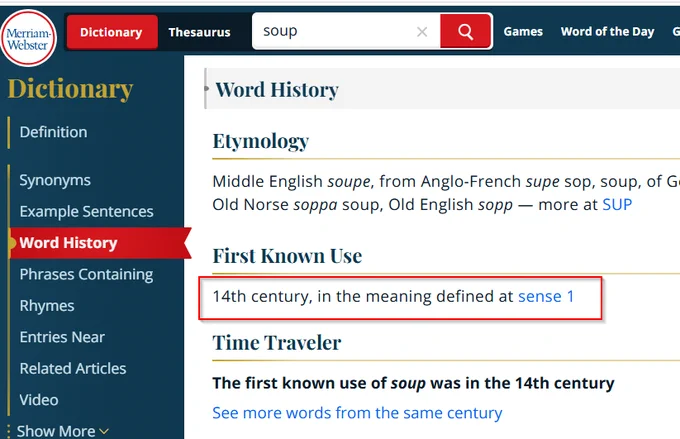Switch to the Thesaurus tab
The width and height of the screenshot is (680, 439).
pyautogui.click(x=199, y=32)
